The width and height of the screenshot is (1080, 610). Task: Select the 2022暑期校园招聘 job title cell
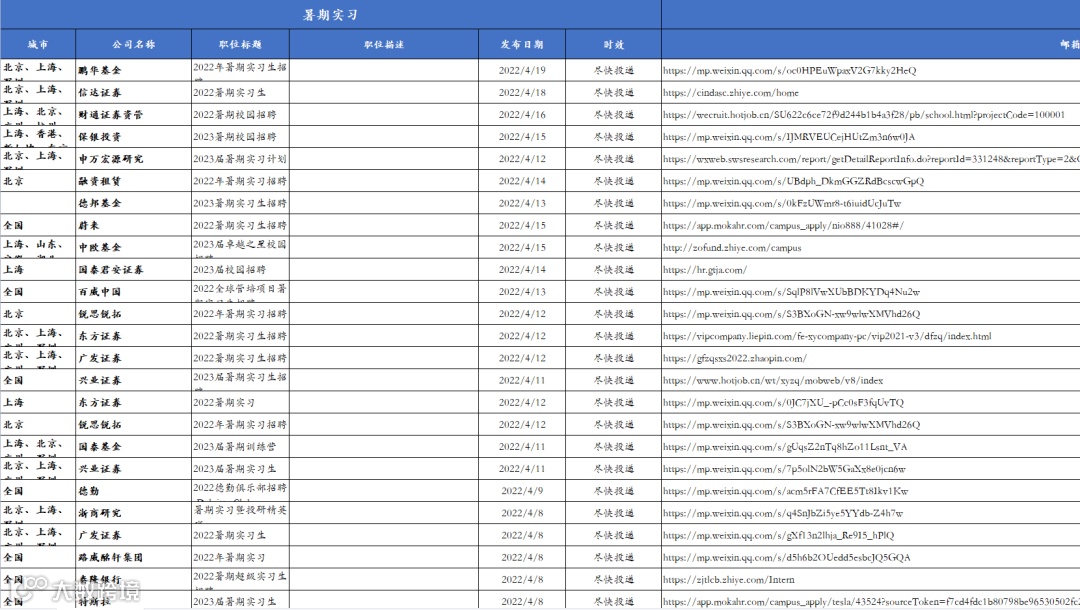pyautogui.click(x=240, y=114)
